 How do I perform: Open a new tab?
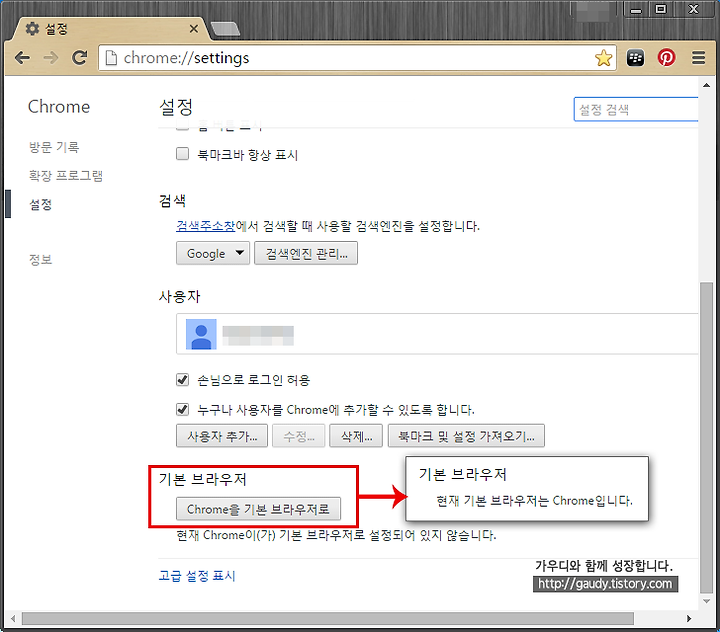[225, 29]
